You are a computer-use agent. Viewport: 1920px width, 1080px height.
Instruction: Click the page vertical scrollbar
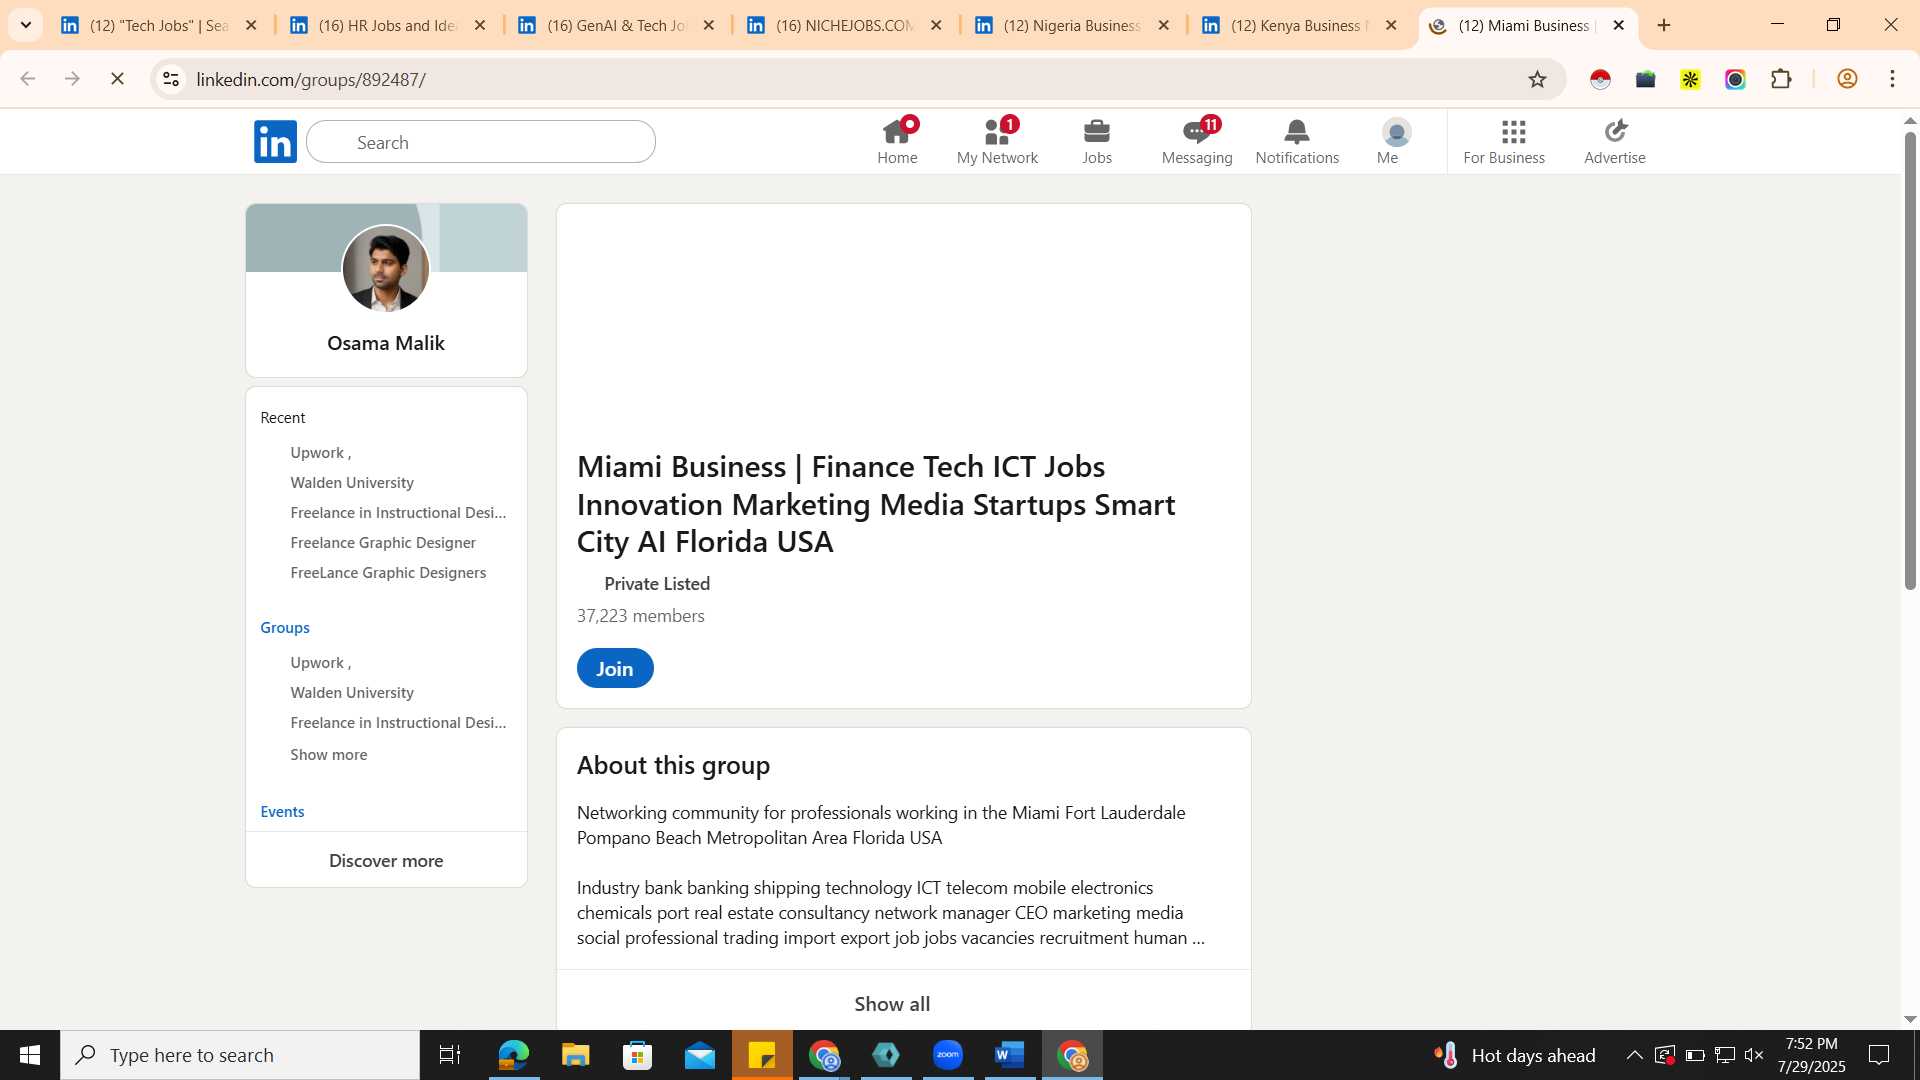[x=1910, y=360]
